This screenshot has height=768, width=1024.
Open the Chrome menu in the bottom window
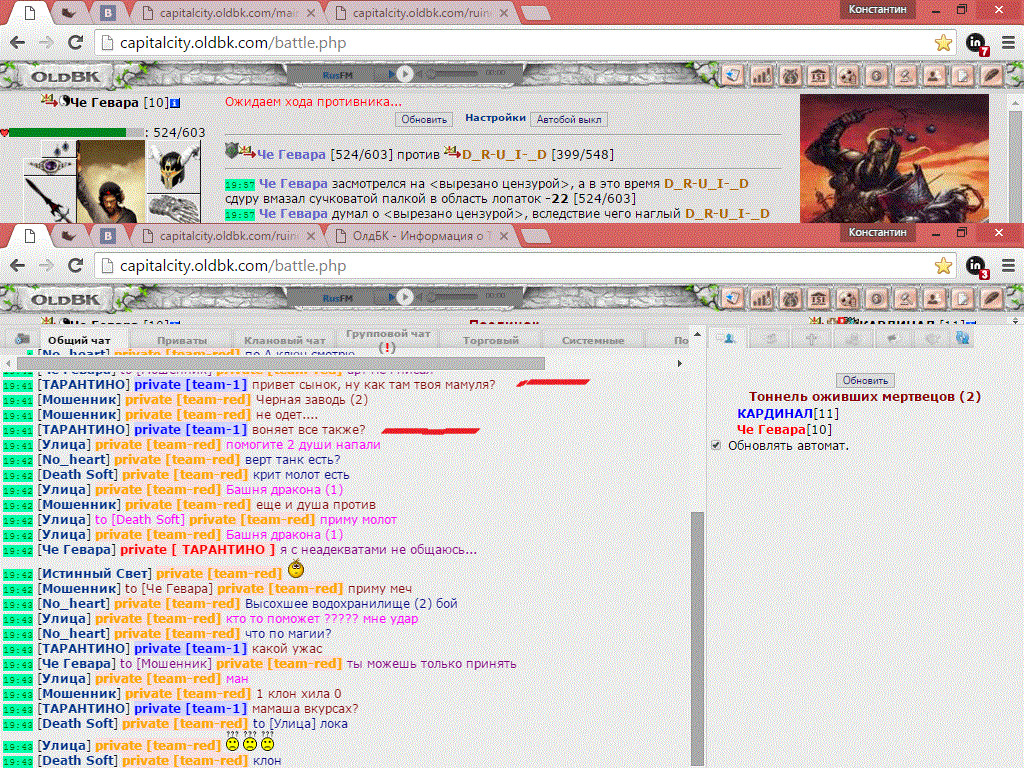pos(1008,266)
